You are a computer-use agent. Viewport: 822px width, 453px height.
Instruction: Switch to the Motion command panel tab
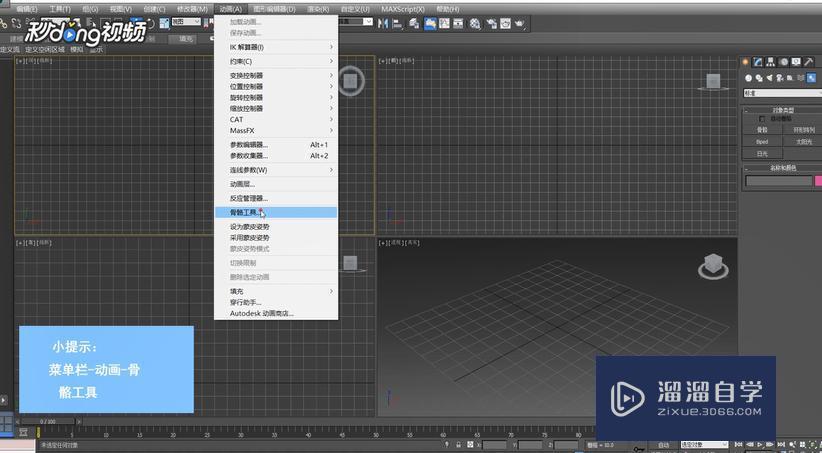coord(784,62)
